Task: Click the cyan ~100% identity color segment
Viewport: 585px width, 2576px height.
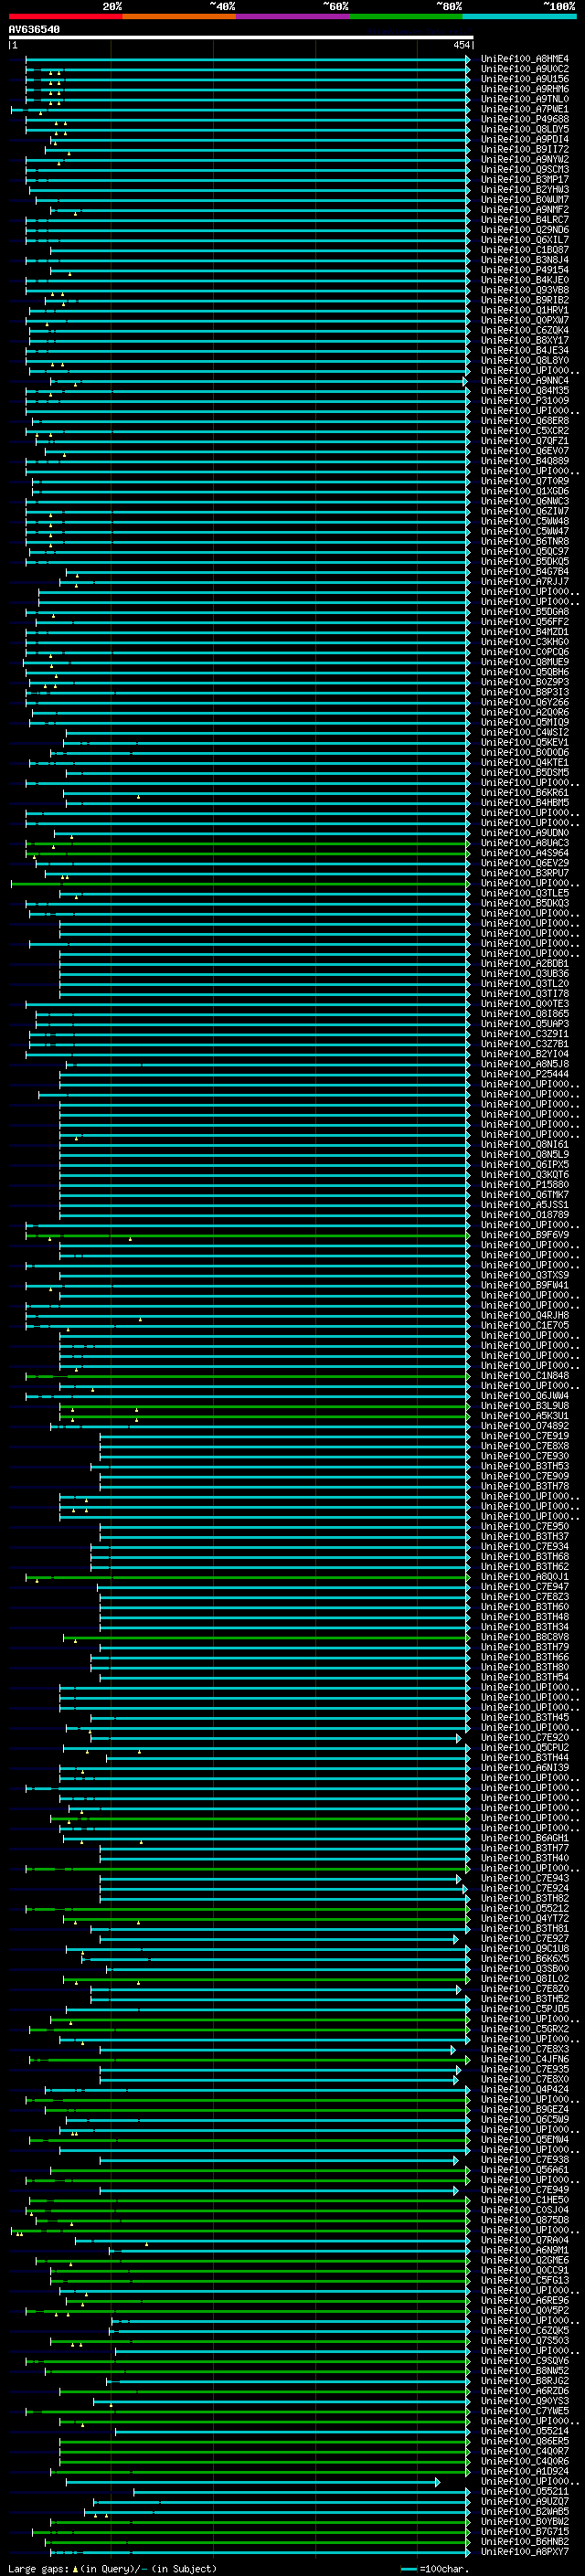Action: pos(519,16)
